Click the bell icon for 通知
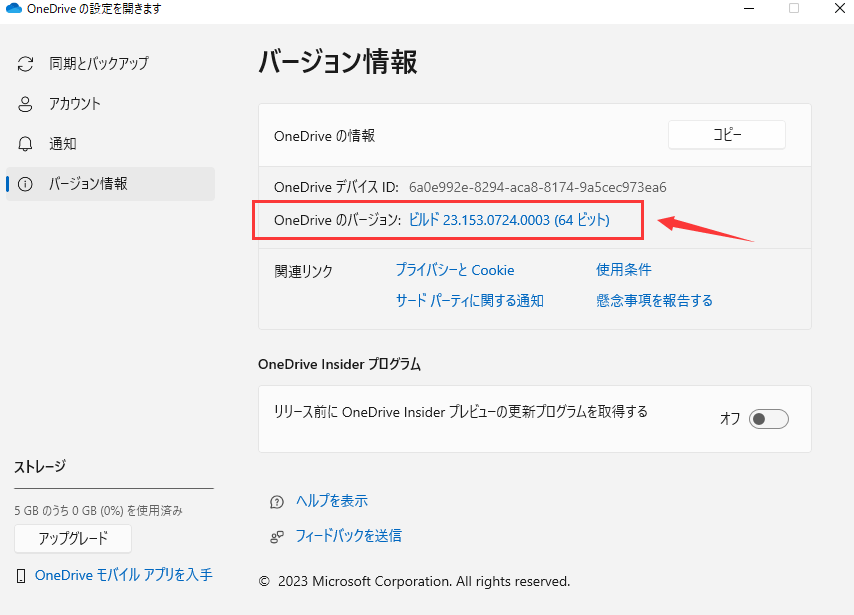The width and height of the screenshot is (854, 615). tap(24, 143)
